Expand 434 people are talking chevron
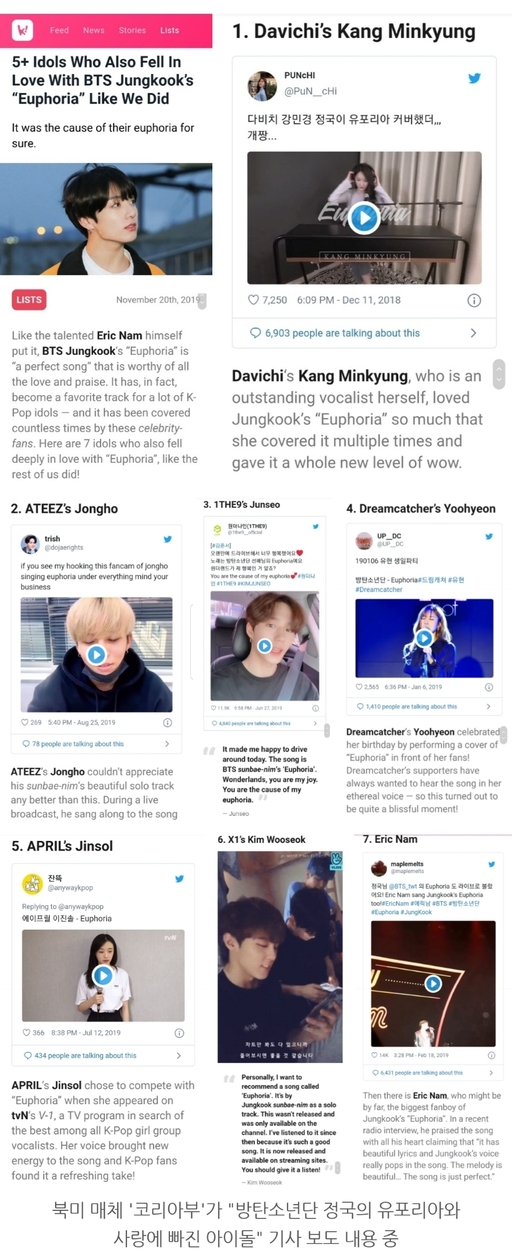 click(178, 1056)
